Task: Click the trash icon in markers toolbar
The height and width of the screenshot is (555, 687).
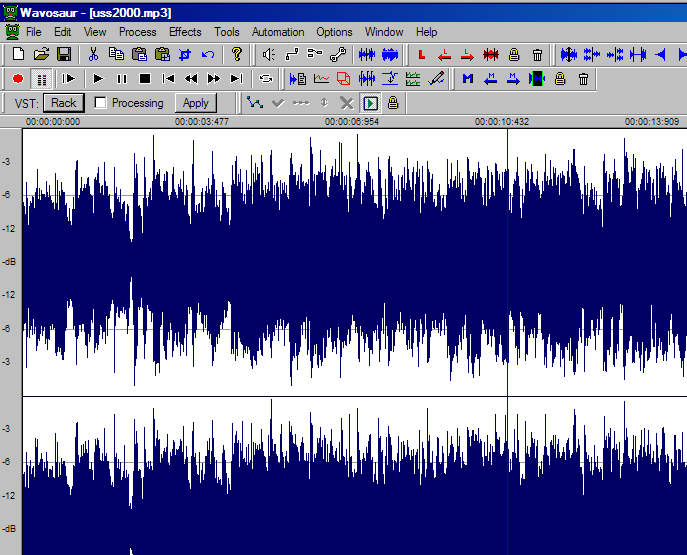Action: (583, 78)
